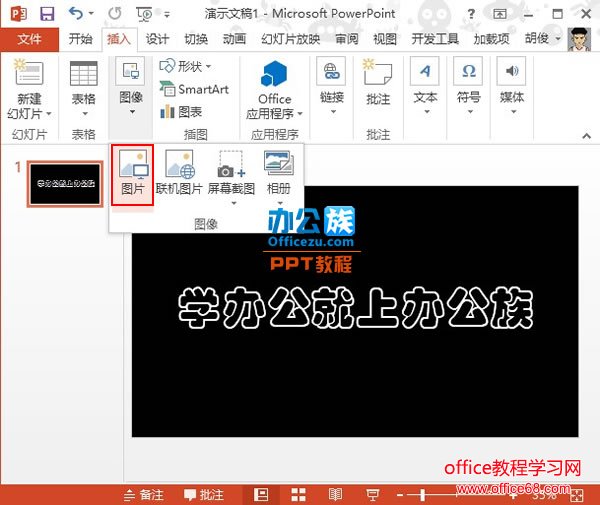Click the 图像 group button
Viewport: 600px width, 505px height.
tap(131, 86)
